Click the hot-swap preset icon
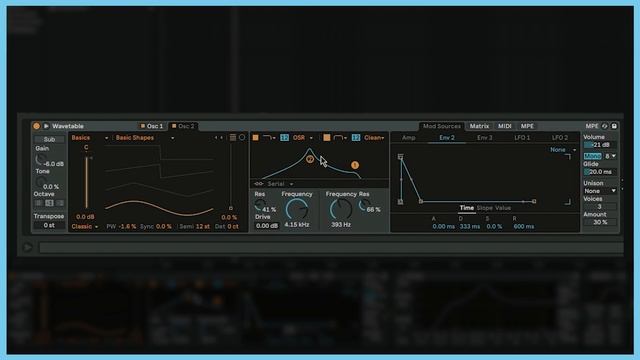 (605, 126)
